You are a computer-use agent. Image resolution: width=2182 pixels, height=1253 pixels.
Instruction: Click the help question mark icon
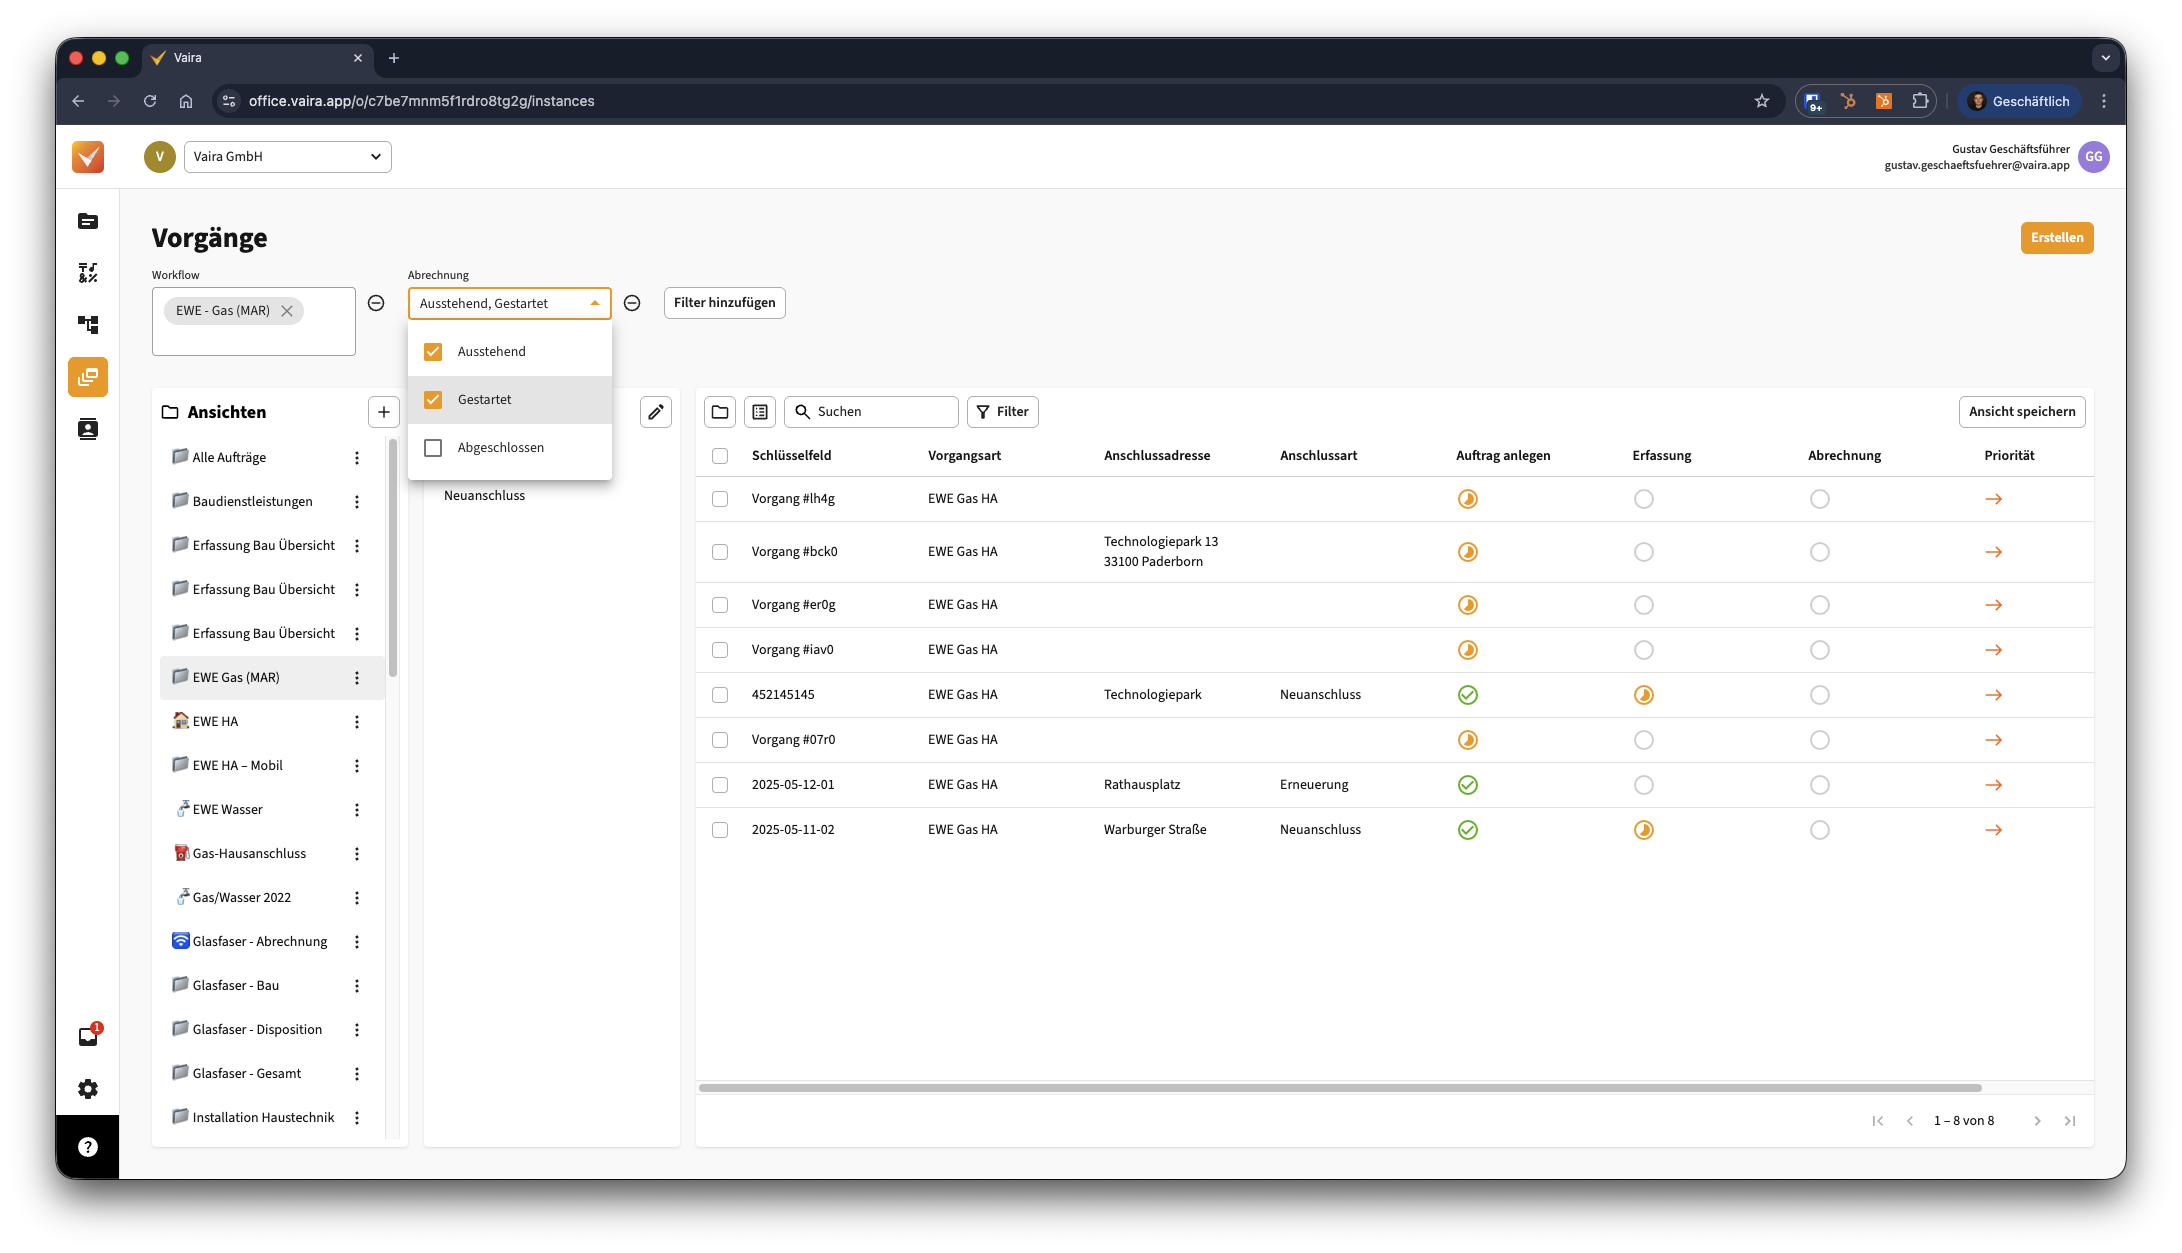tap(88, 1147)
